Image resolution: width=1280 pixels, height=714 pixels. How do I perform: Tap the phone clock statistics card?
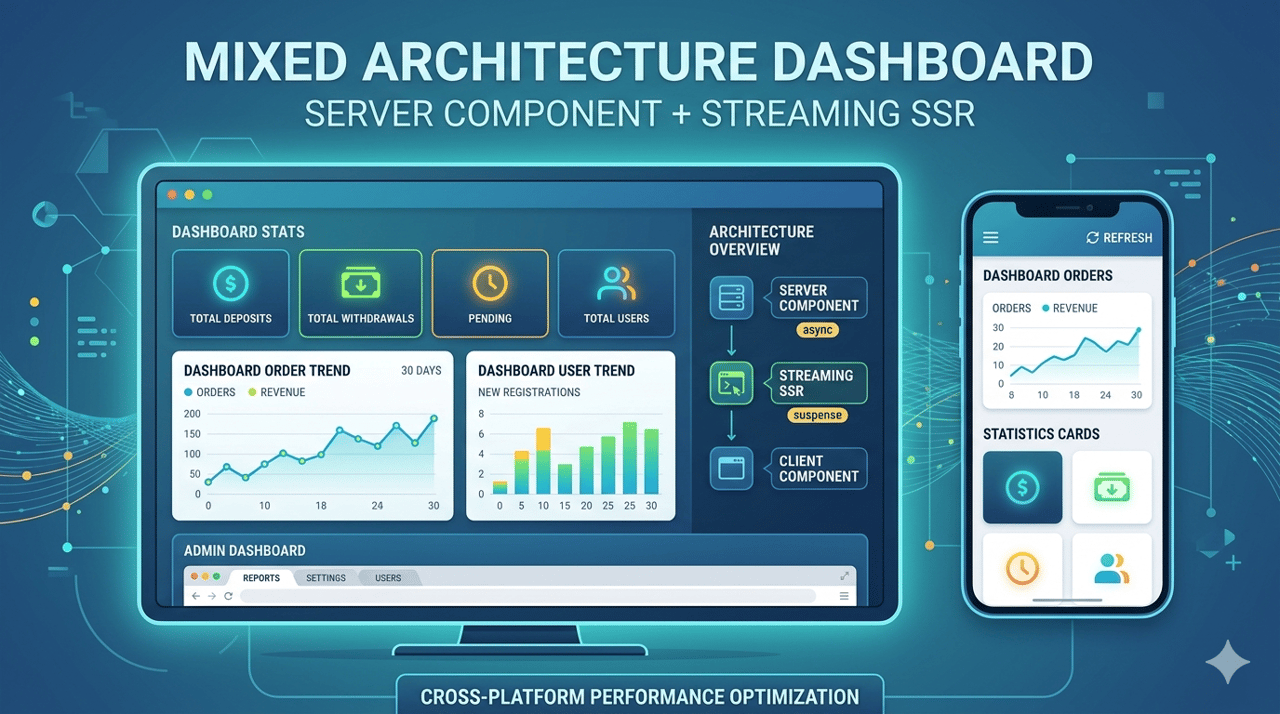(x=1022, y=568)
